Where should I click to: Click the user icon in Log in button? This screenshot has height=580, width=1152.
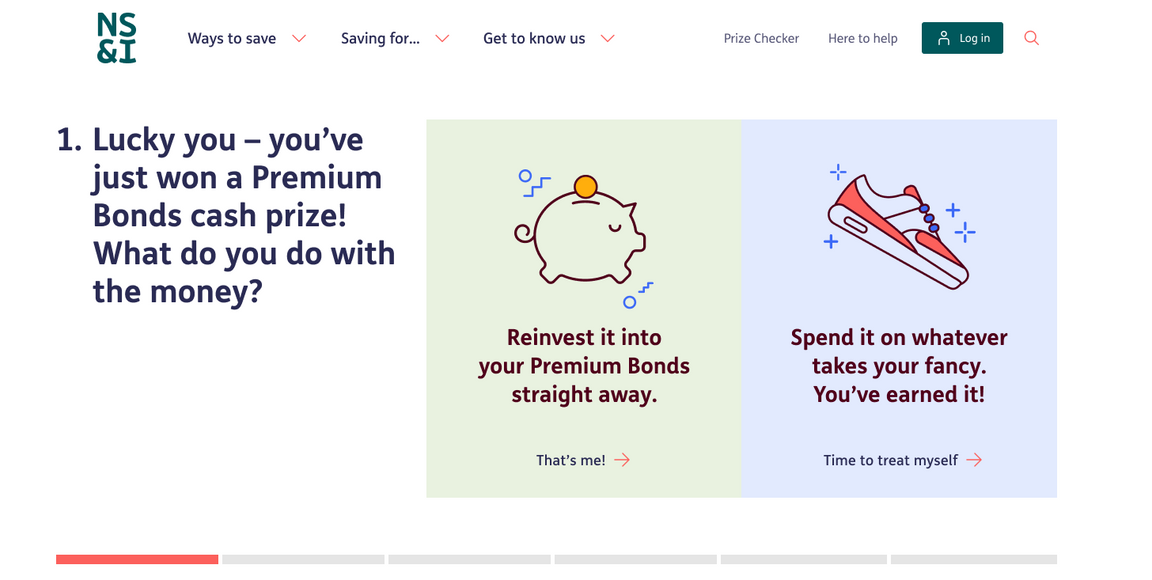tap(943, 38)
